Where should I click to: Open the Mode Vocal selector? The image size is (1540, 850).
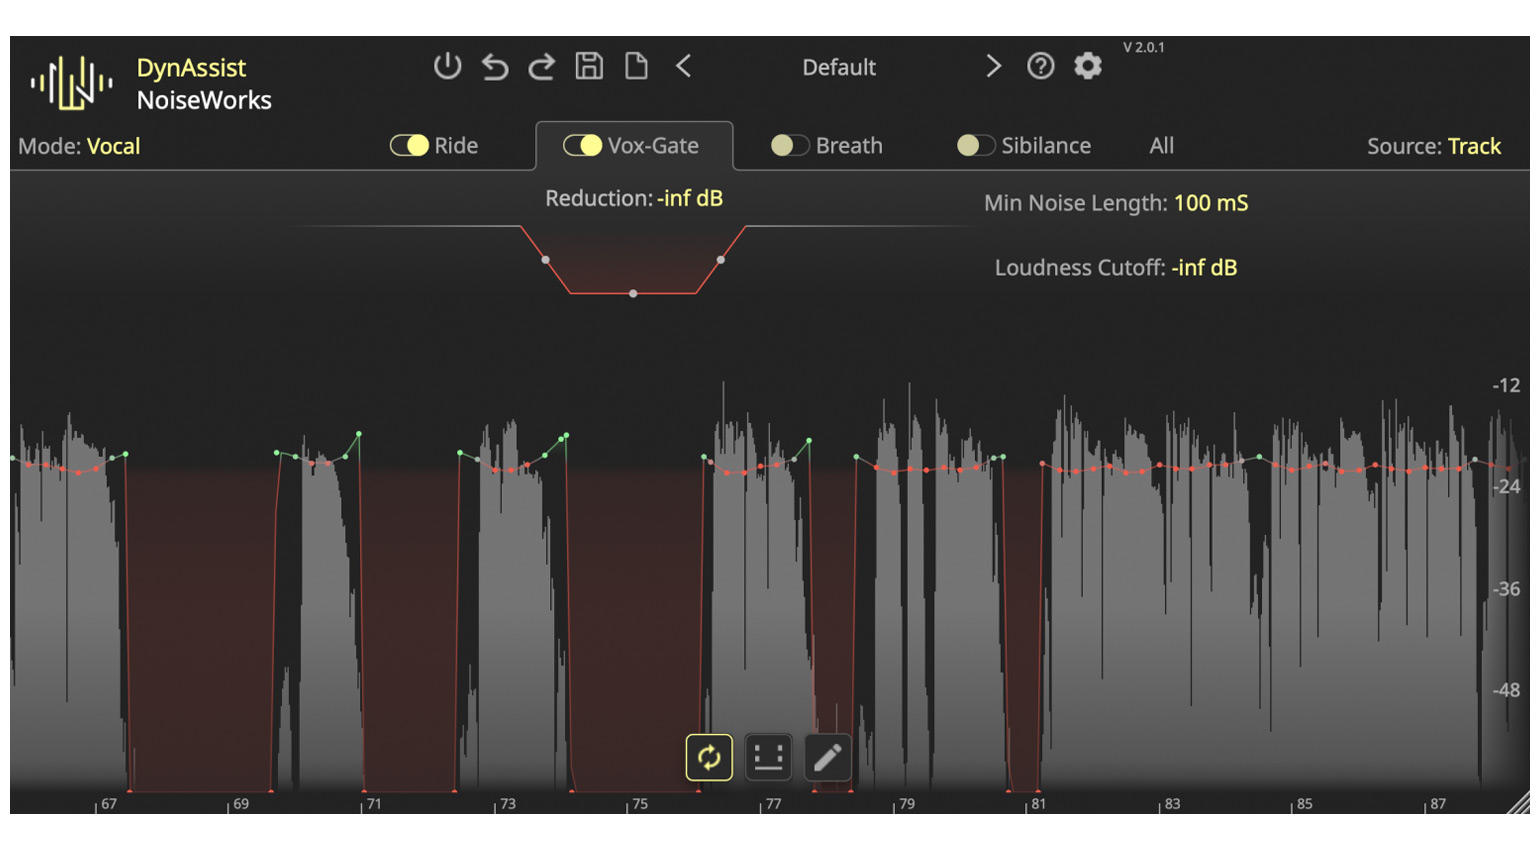(x=113, y=146)
